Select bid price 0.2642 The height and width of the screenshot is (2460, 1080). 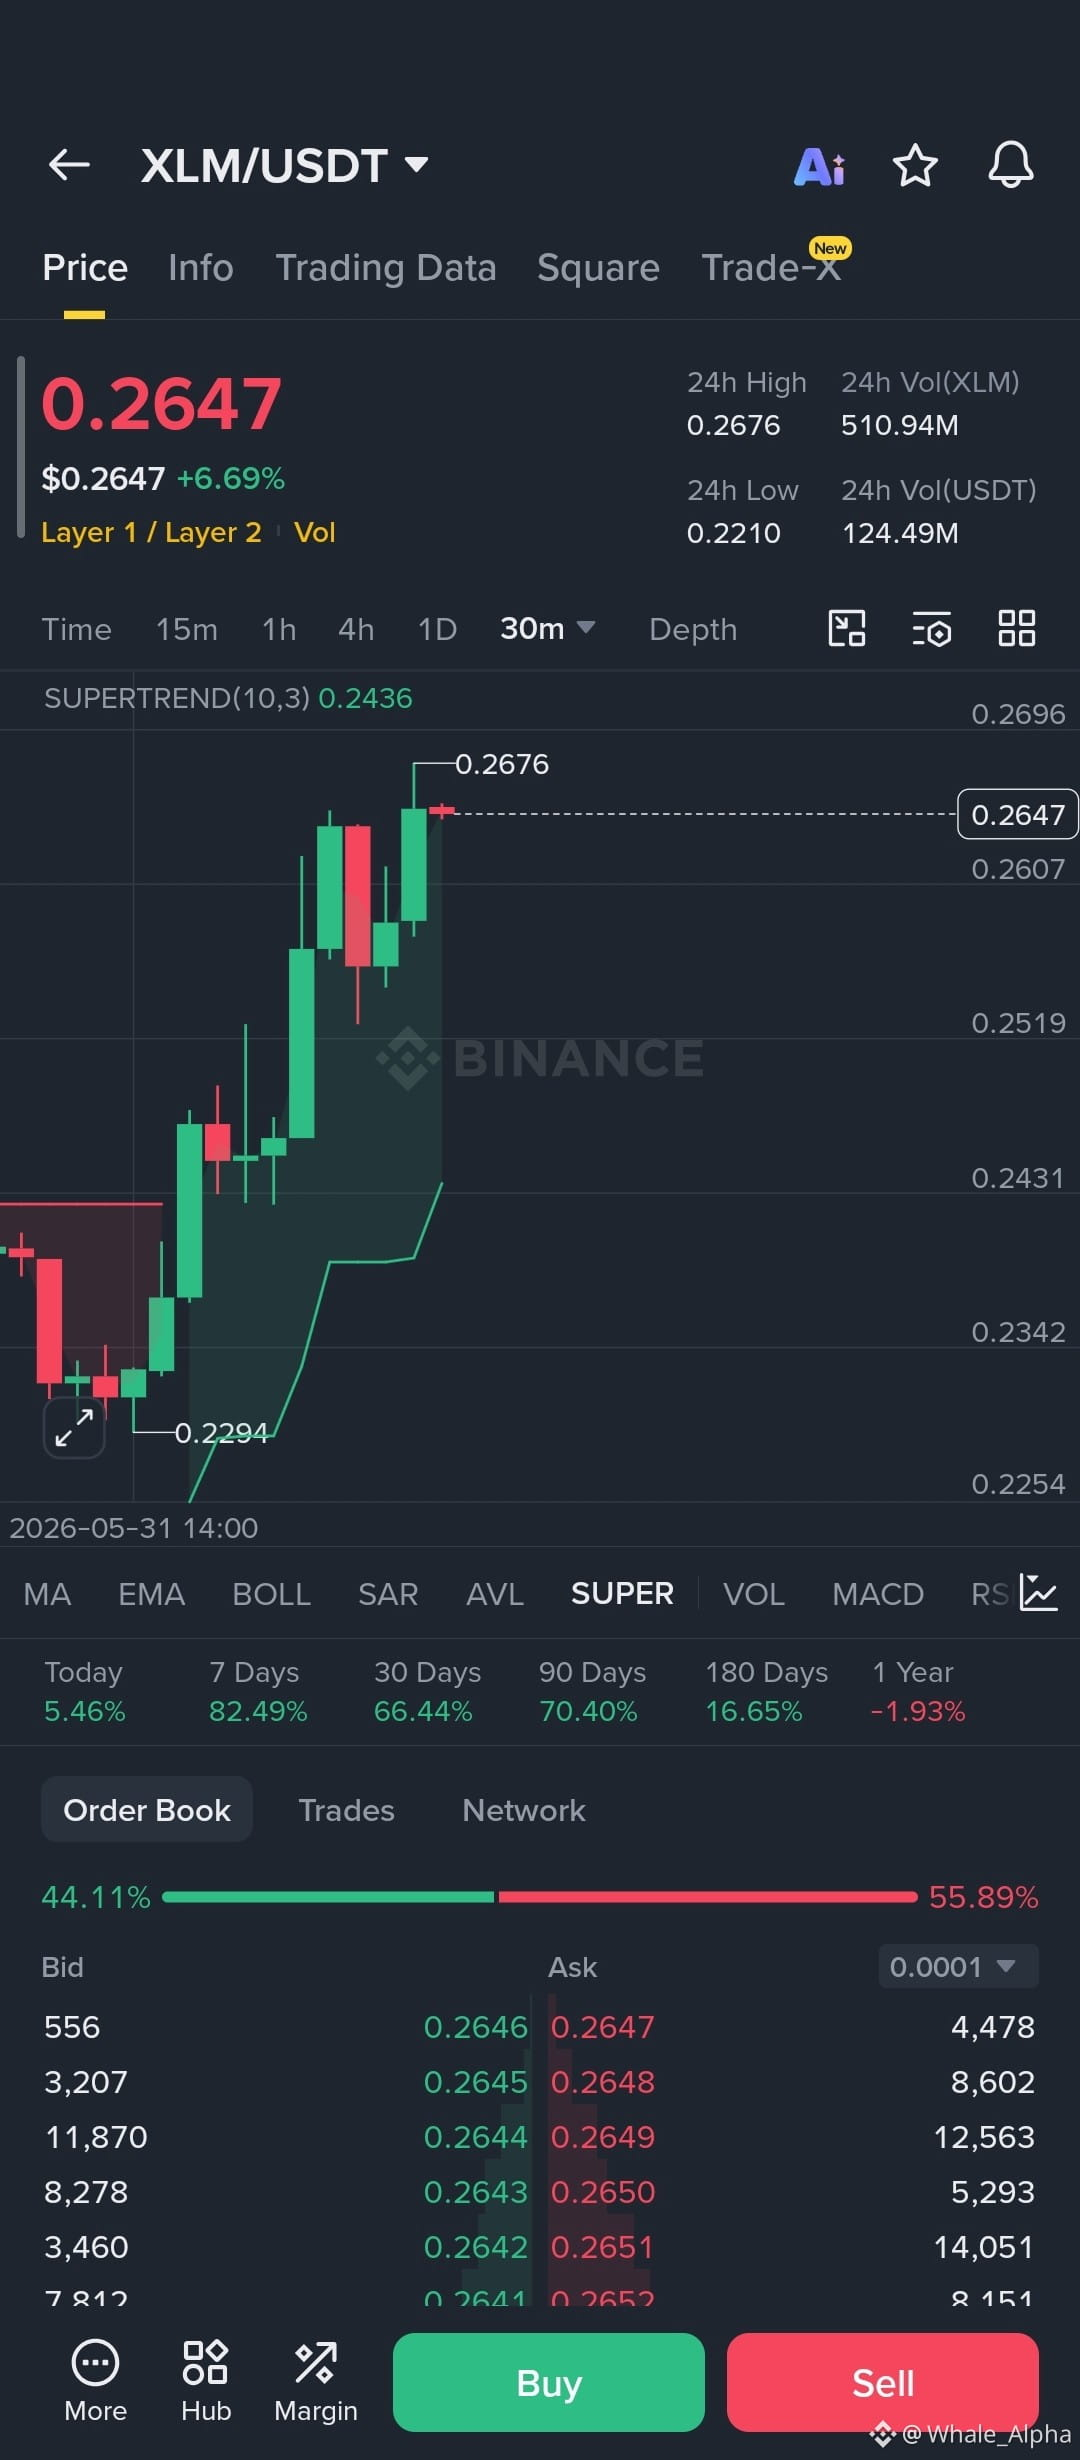click(x=475, y=2246)
